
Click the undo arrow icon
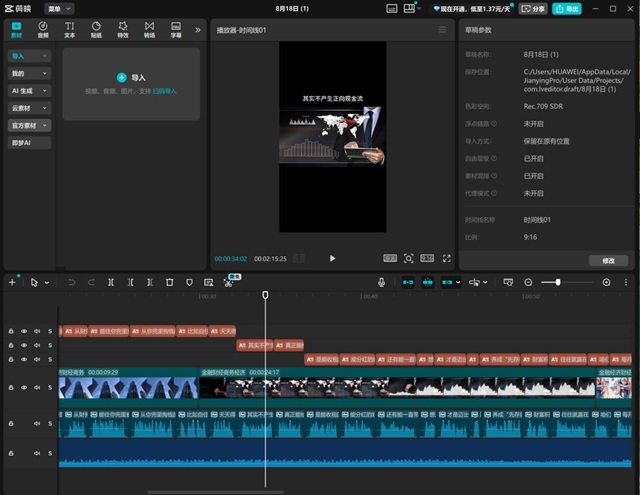point(71,282)
